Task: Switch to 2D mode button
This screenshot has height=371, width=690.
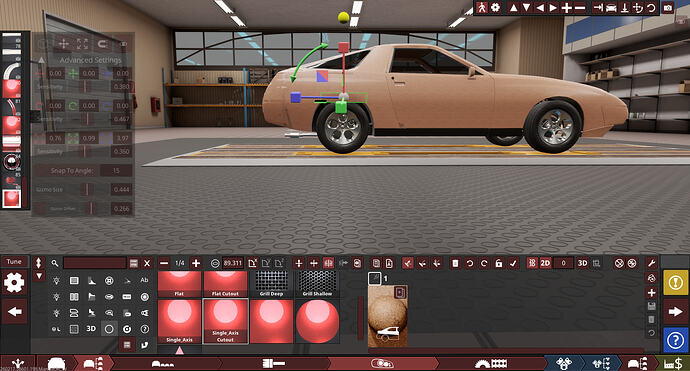Action: point(545,263)
